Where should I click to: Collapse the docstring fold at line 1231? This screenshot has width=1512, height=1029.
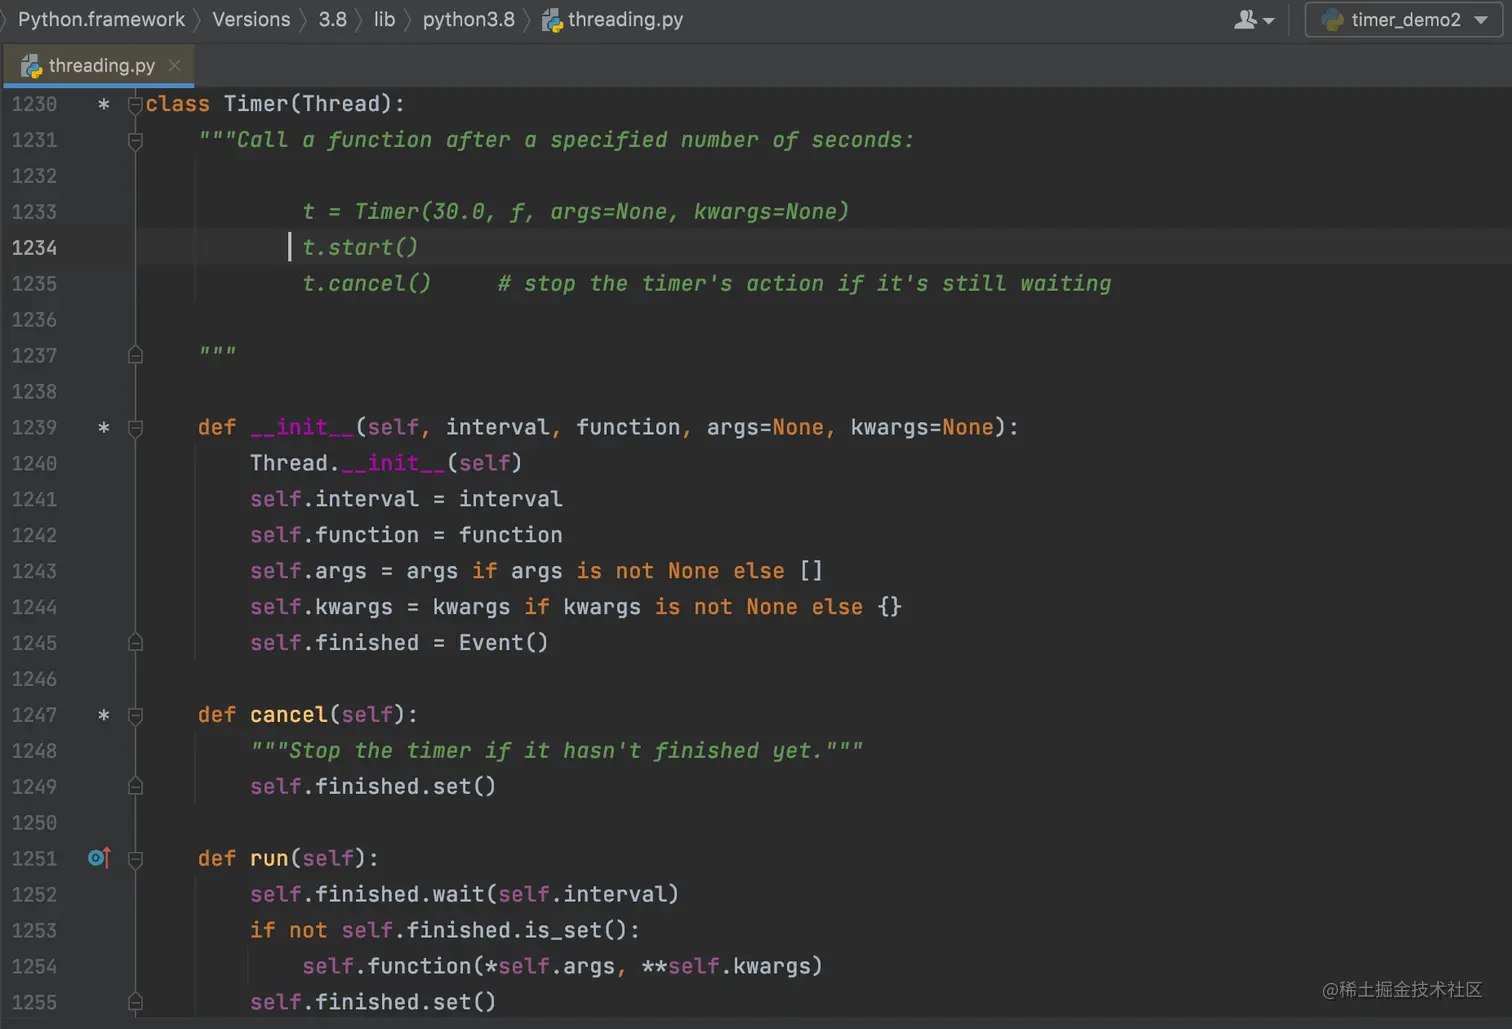tap(135, 140)
